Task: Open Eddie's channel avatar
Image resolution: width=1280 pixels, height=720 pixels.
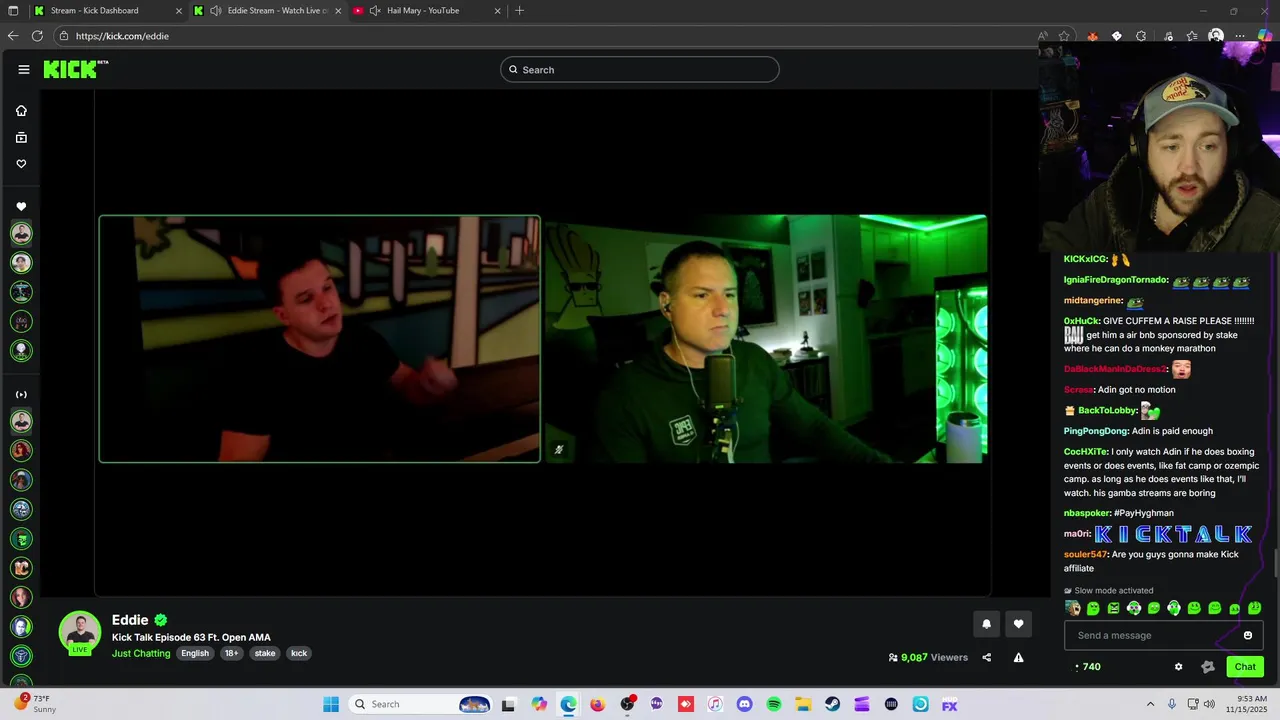Action: (x=80, y=632)
